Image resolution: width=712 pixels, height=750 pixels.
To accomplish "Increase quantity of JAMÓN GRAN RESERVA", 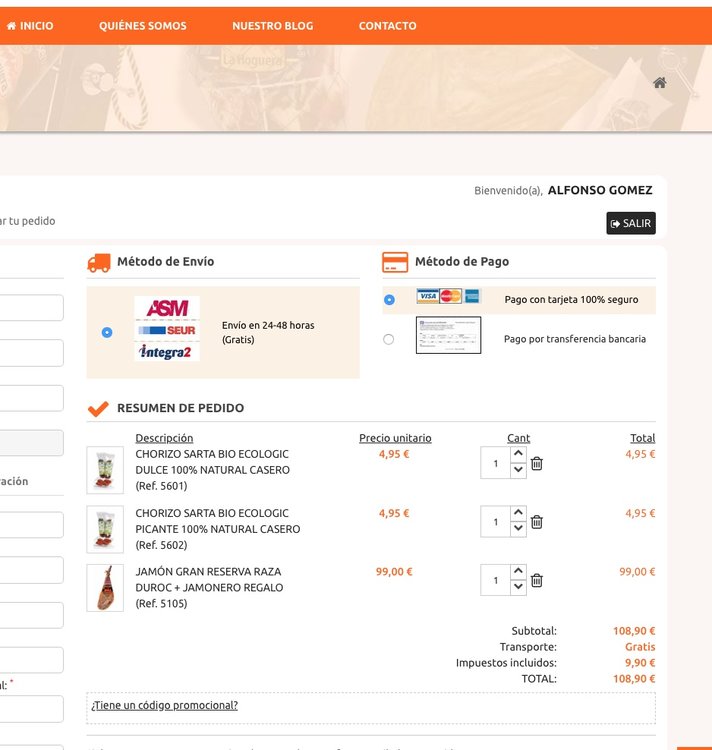I will tap(518, 571).
